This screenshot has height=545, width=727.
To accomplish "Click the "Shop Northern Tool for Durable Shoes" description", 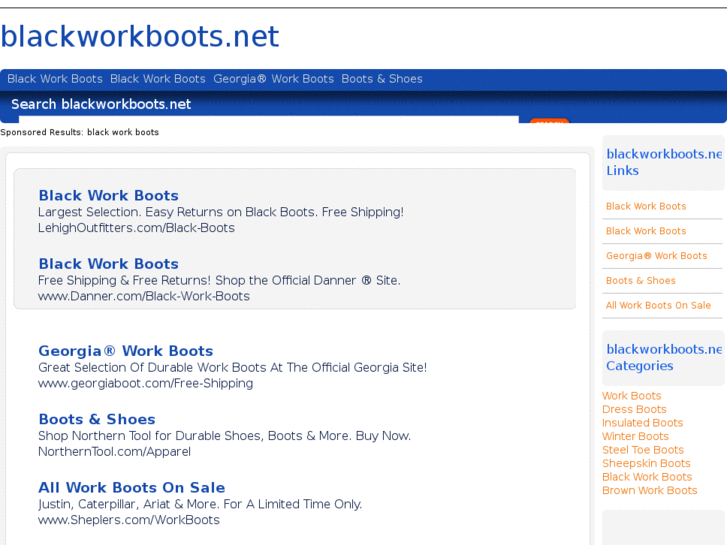I will [224, 436].
